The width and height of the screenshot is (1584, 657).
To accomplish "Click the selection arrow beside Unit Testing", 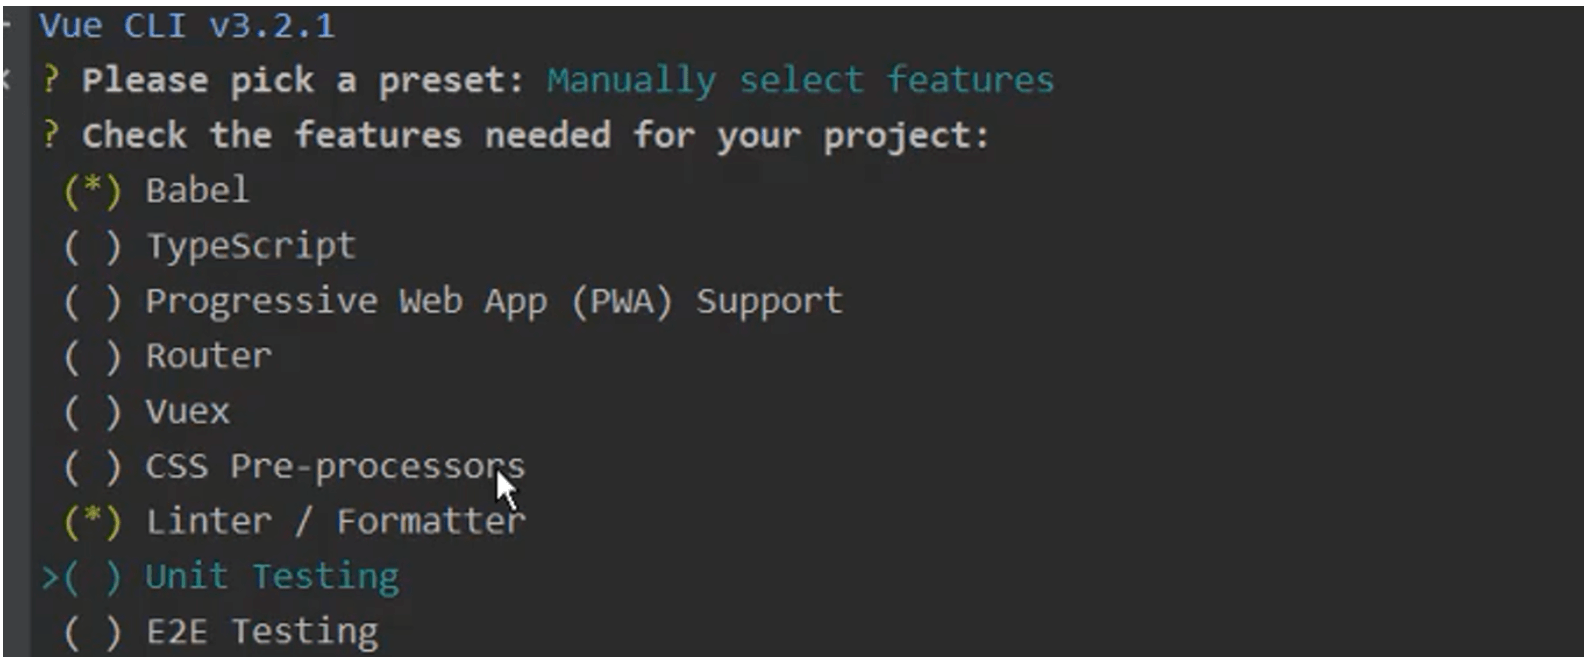I will [x=50, y=577].
